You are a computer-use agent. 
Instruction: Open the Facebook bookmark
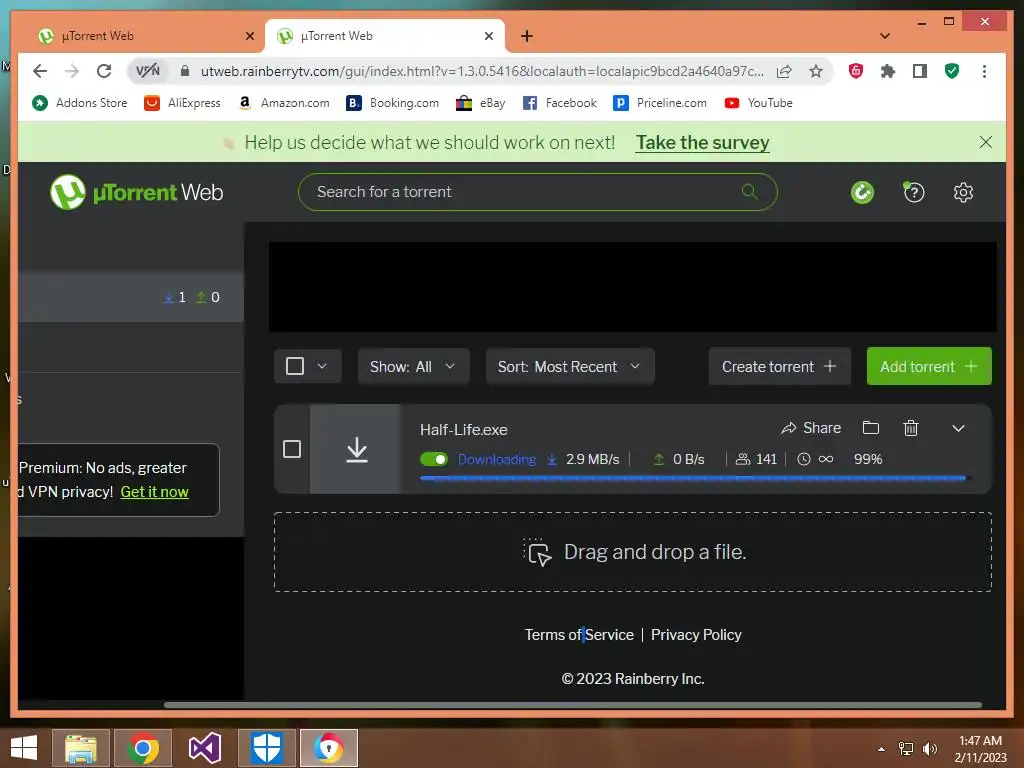tap(560, 103)
